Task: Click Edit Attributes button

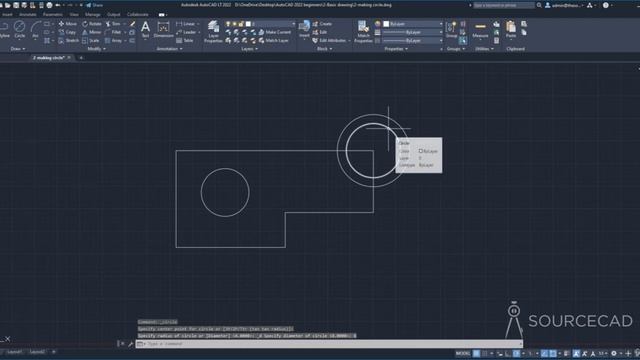Action: (x=329, y=40)
